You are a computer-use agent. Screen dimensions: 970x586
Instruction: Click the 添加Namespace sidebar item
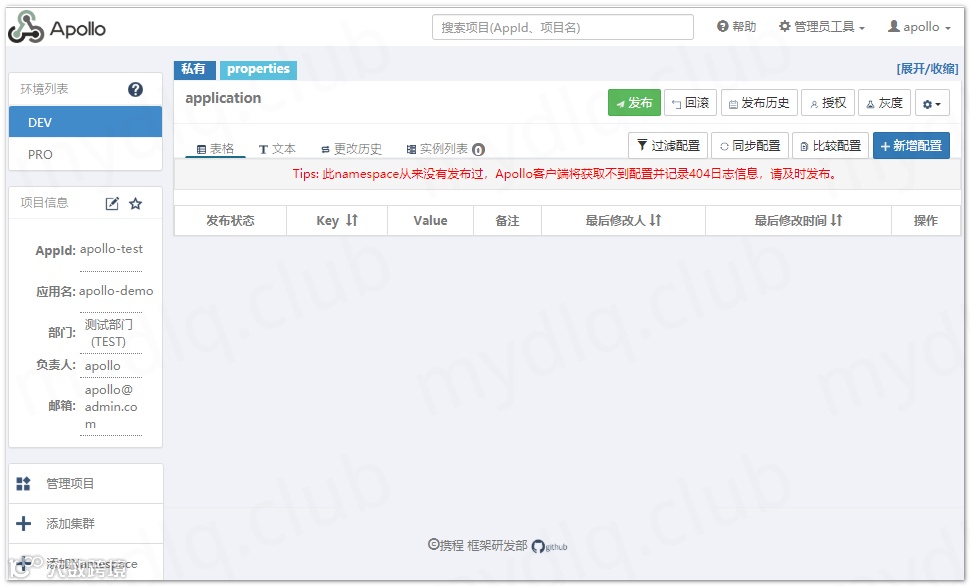[85, 563]
